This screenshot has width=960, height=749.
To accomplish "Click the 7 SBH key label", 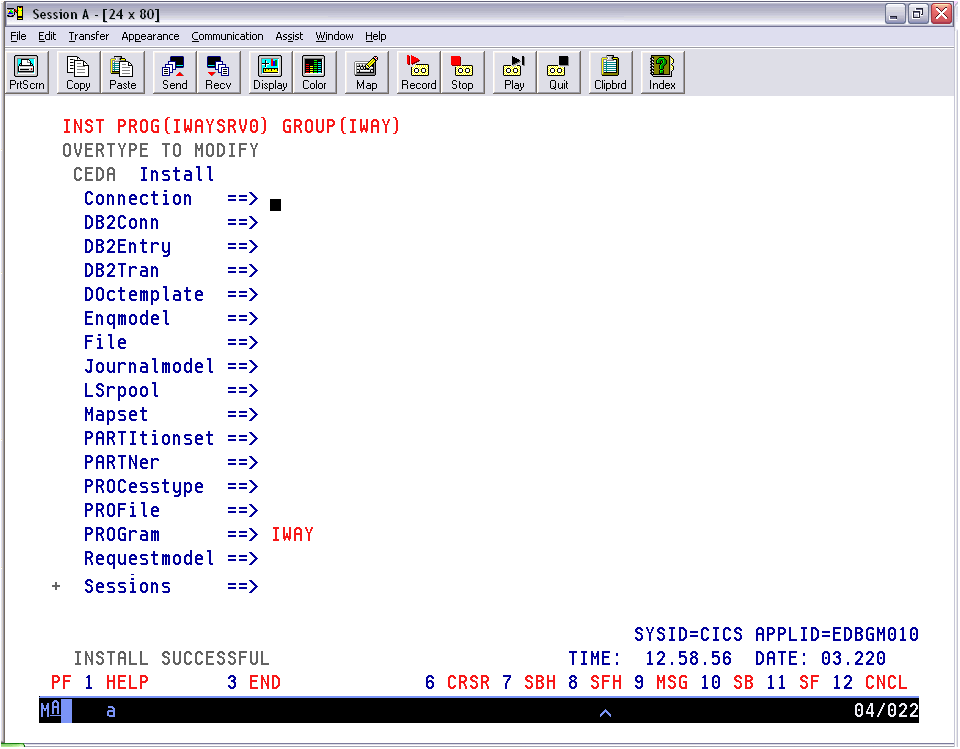I will 529,683.
